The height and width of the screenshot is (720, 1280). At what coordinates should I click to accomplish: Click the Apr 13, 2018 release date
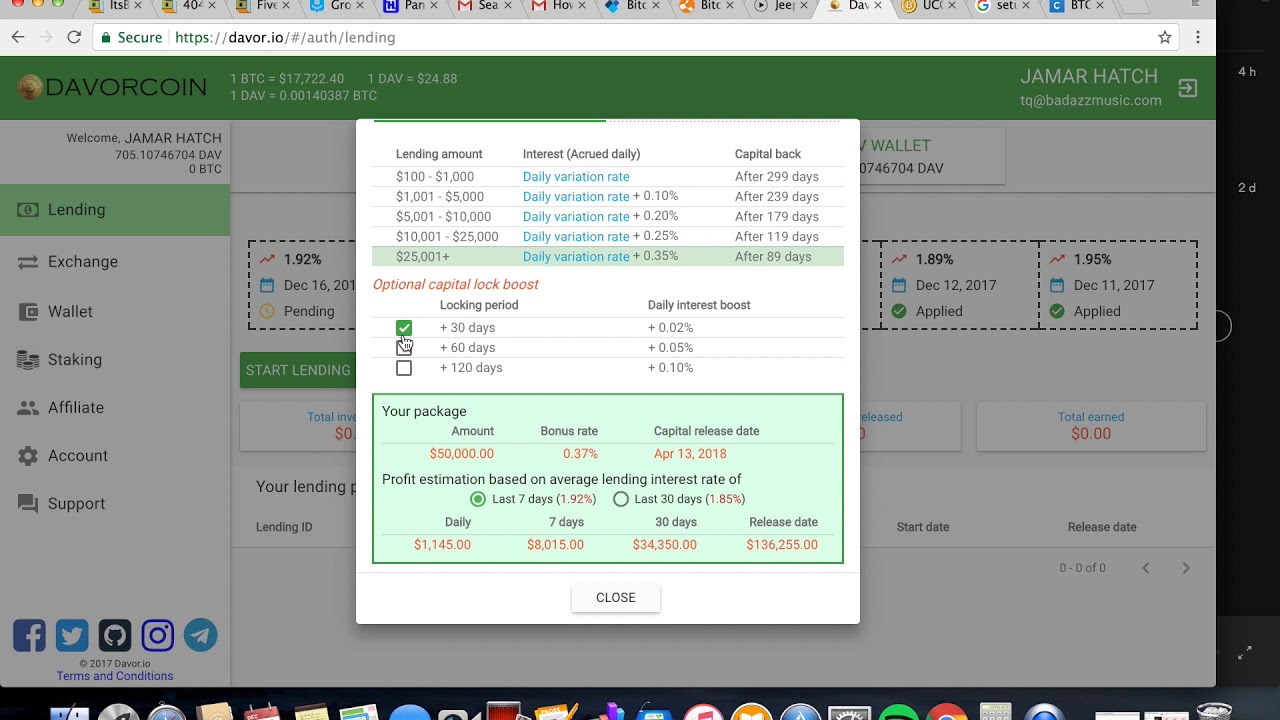click(x=690, y=454)
